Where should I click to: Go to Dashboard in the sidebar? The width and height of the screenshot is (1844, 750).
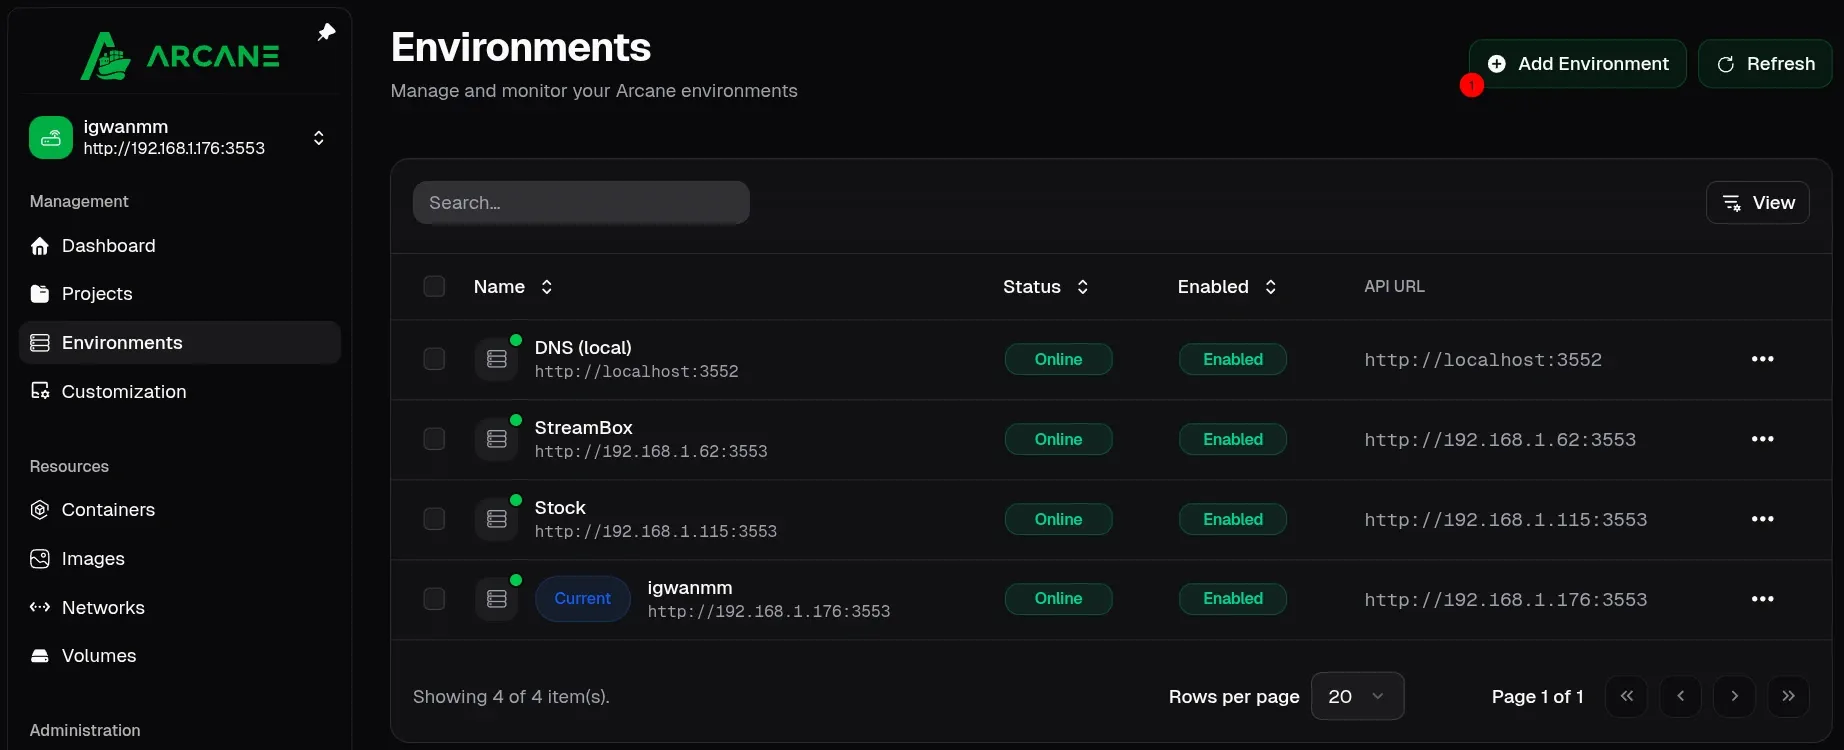(x=108, y=246)
